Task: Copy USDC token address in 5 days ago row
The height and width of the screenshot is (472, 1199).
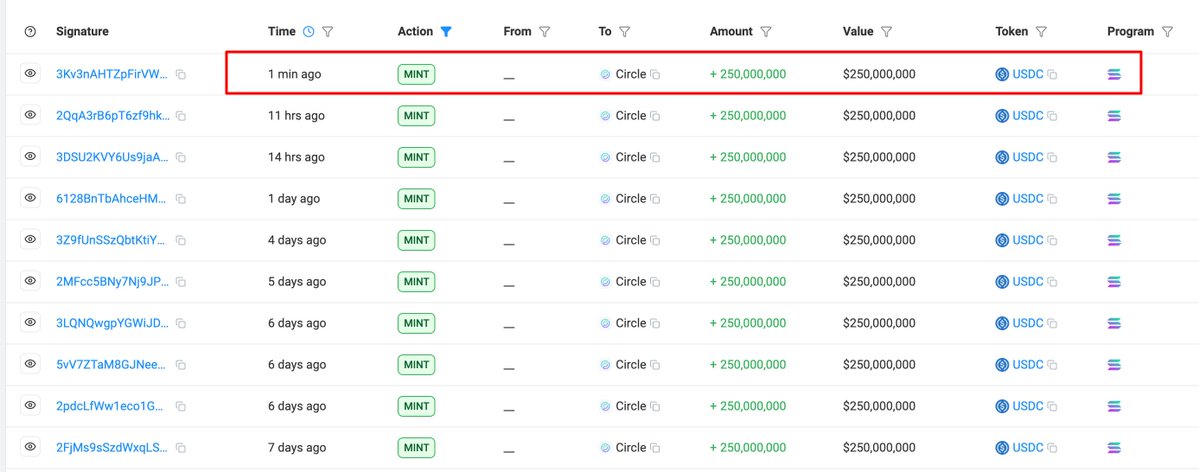Action: (1052, 282)
